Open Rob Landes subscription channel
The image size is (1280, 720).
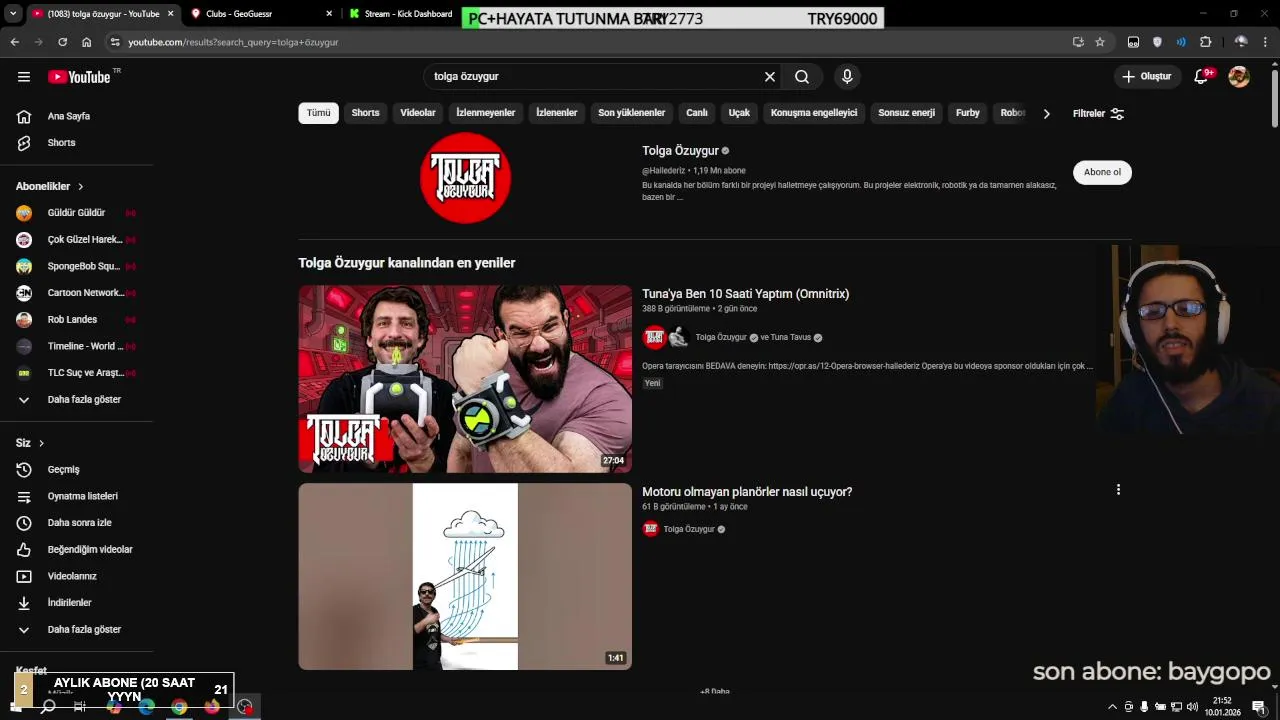click(76, 320)
